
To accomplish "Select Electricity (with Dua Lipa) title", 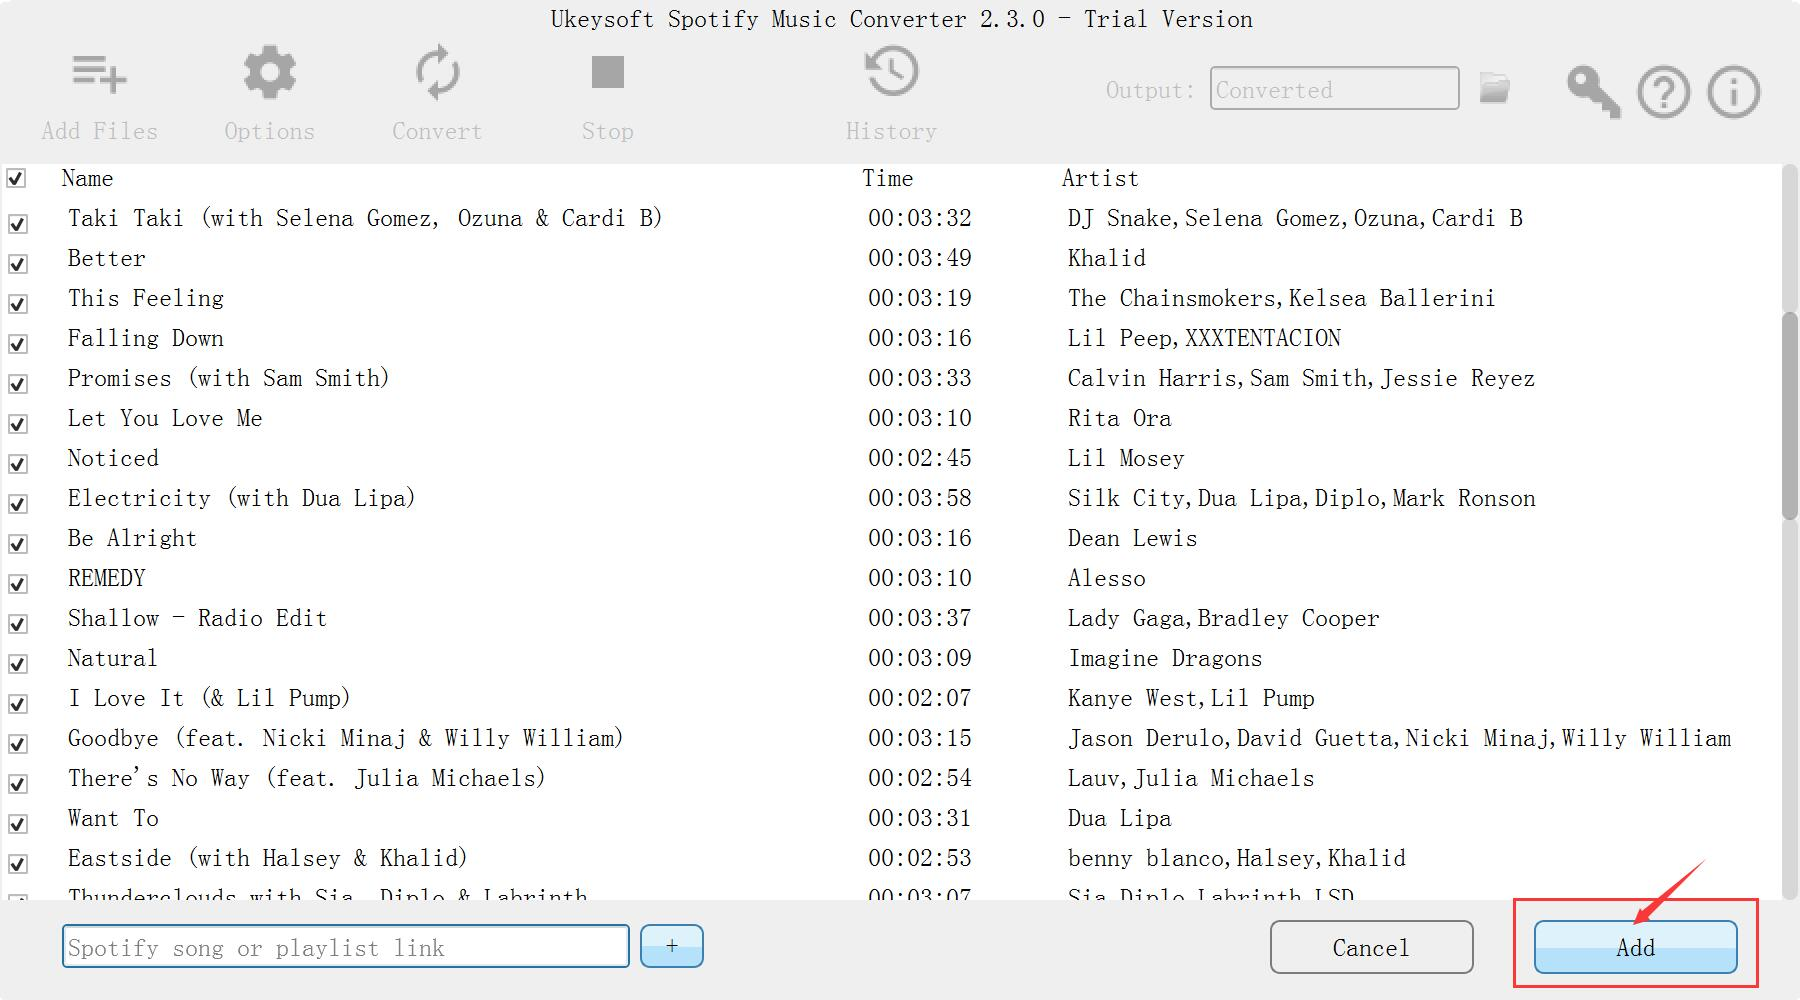I will click(241, 498).
